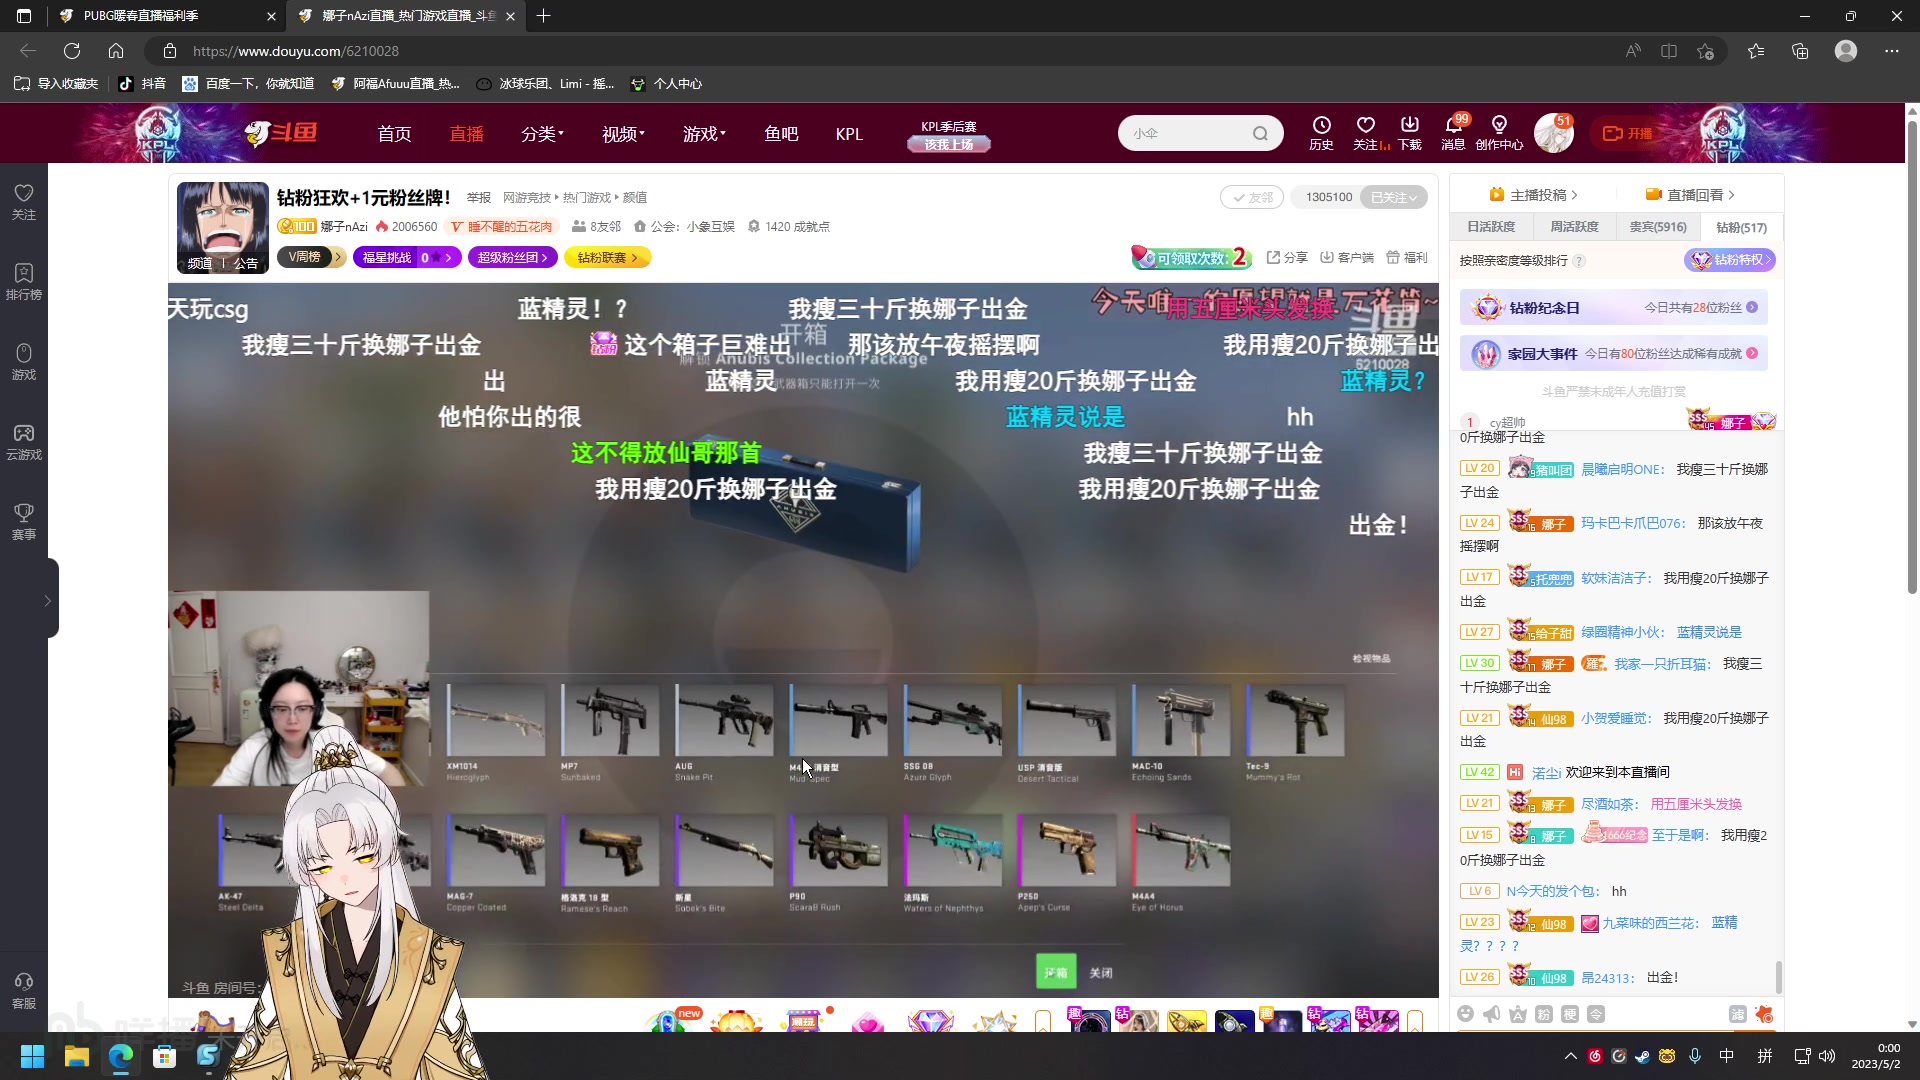The height and width of the screenshot is (1080, 1920).
Task: Click the megaphone horn icon in chat
Action: [x=1492, y=1014]
